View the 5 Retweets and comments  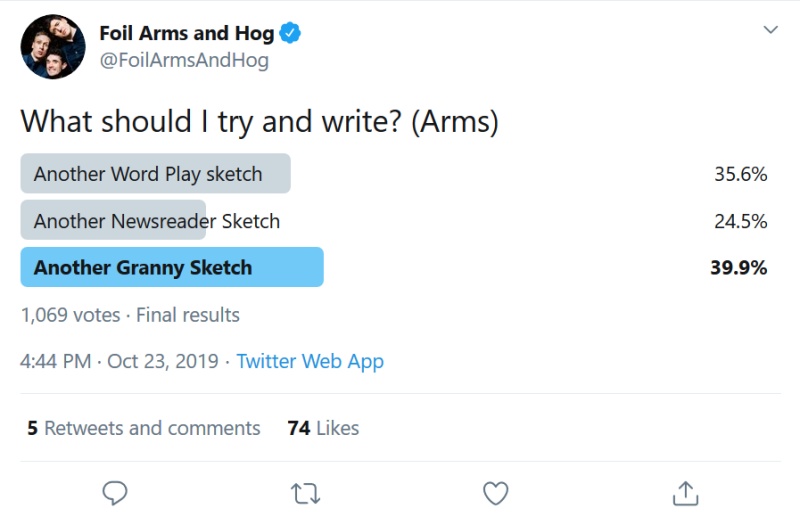(x=144, y=428)
